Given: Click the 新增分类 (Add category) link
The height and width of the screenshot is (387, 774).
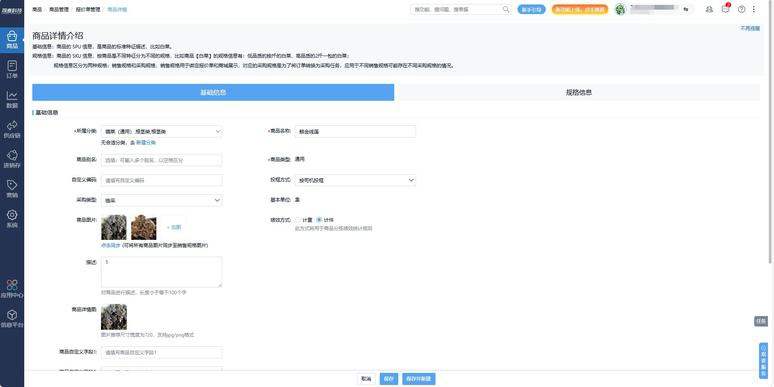Looking at the screenshot, I should coord(146,142).
